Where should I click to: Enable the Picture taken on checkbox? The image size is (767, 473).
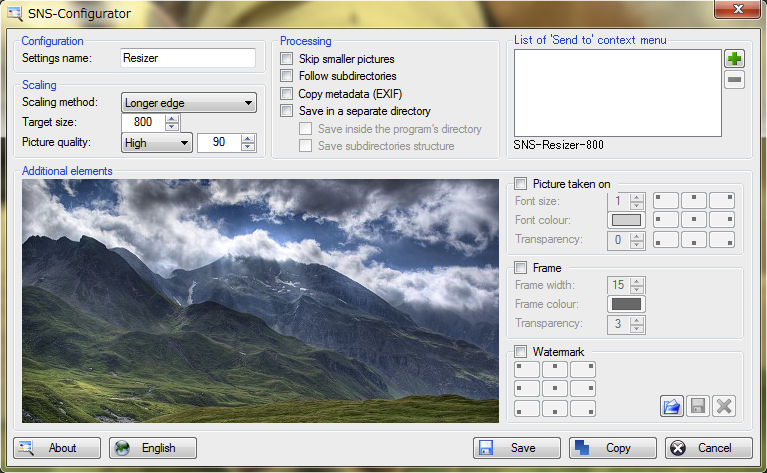520,184
